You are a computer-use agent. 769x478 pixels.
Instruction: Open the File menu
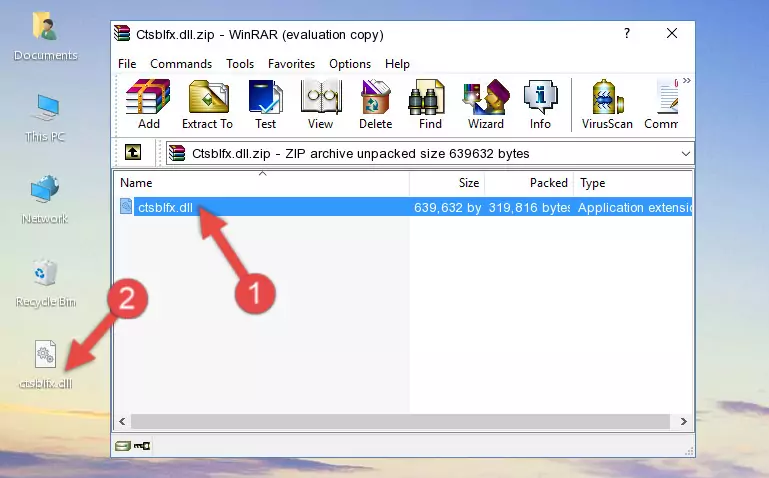127,64
